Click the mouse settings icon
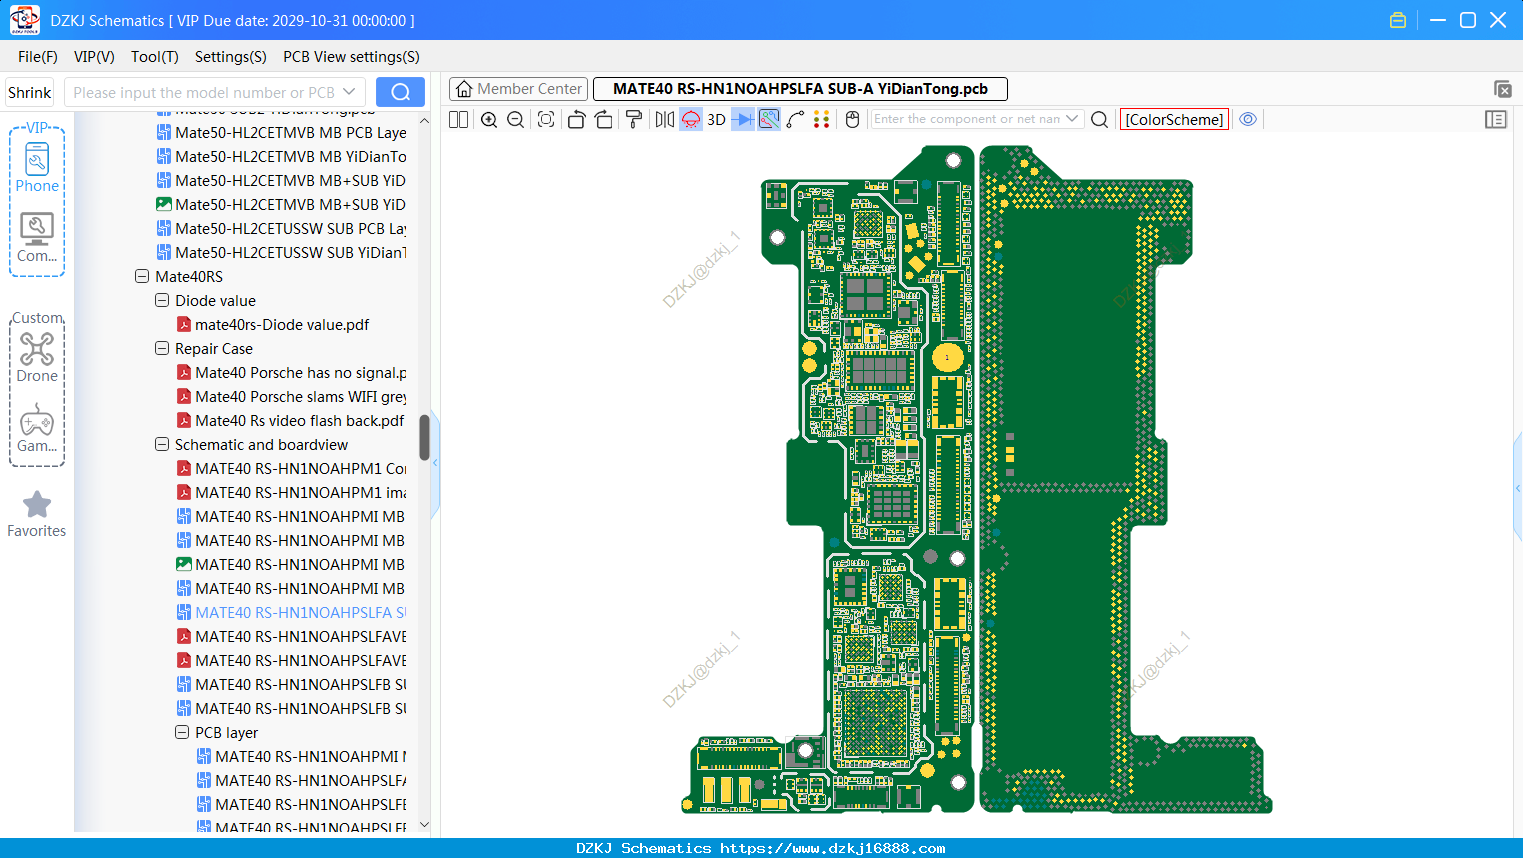This screenshot has width=1523, height=858. pos(852,119)
